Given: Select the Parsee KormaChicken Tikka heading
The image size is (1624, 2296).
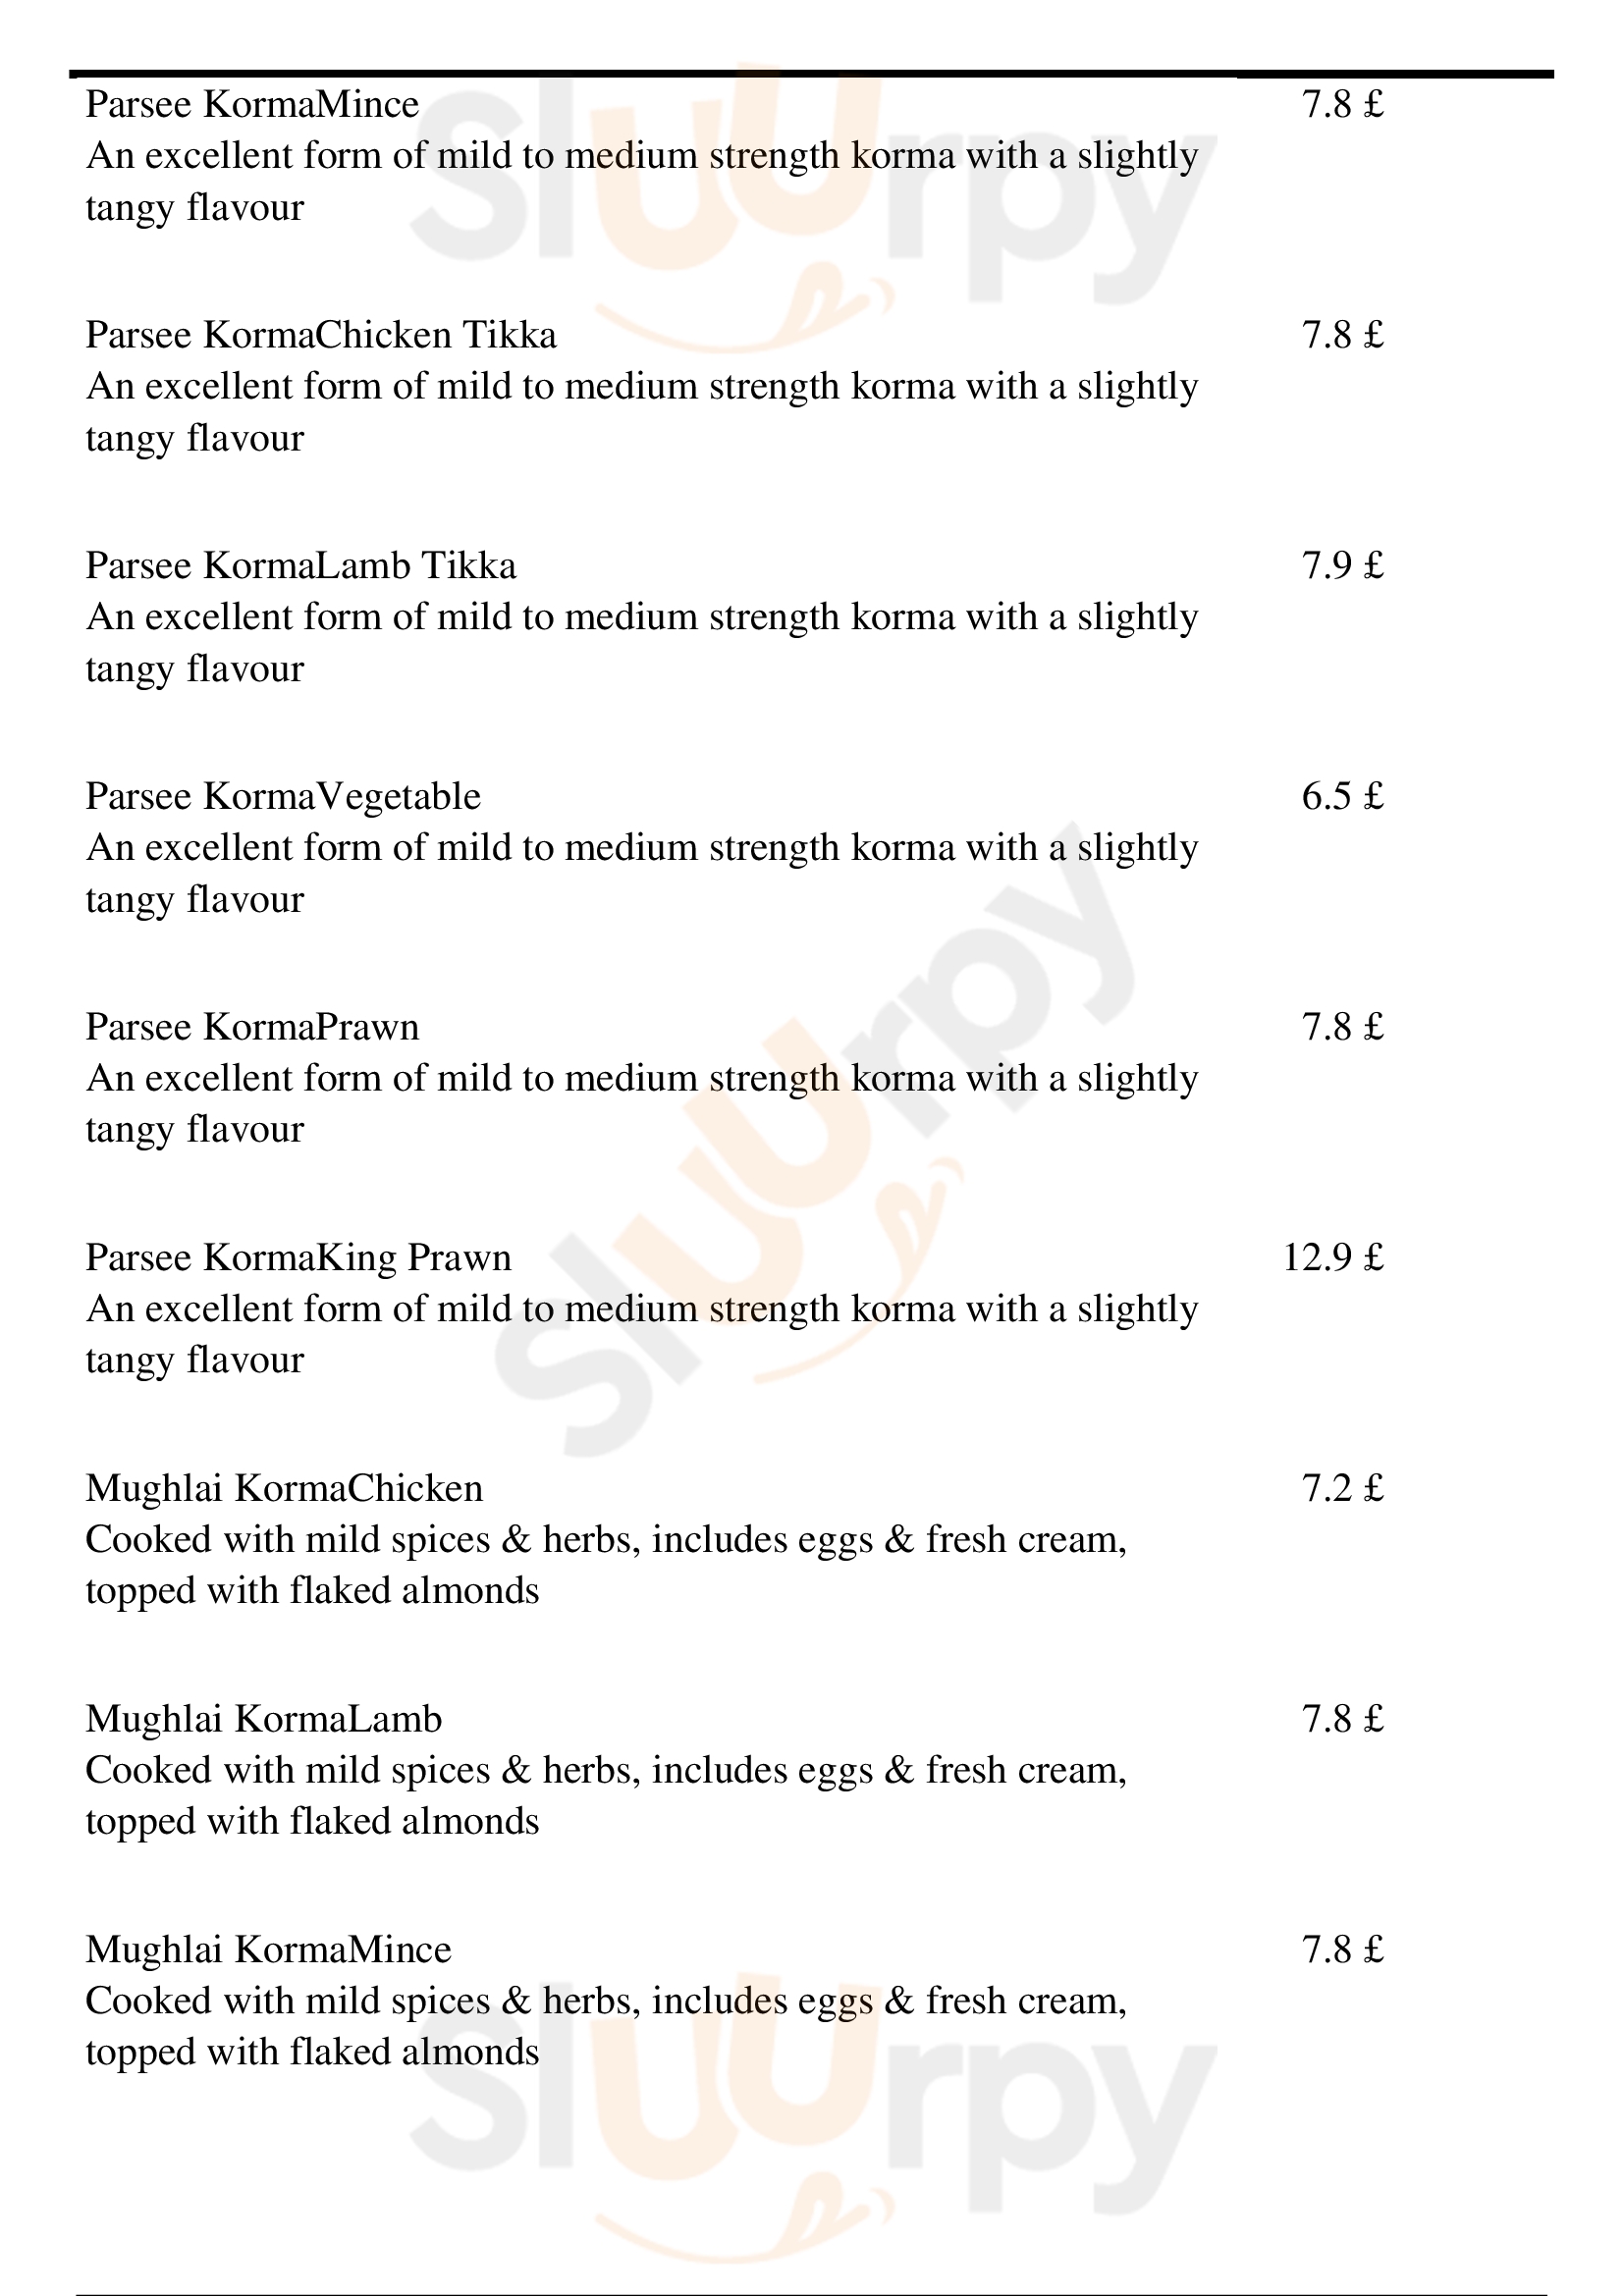Looking at the screenshot, I should coord(321,335).
